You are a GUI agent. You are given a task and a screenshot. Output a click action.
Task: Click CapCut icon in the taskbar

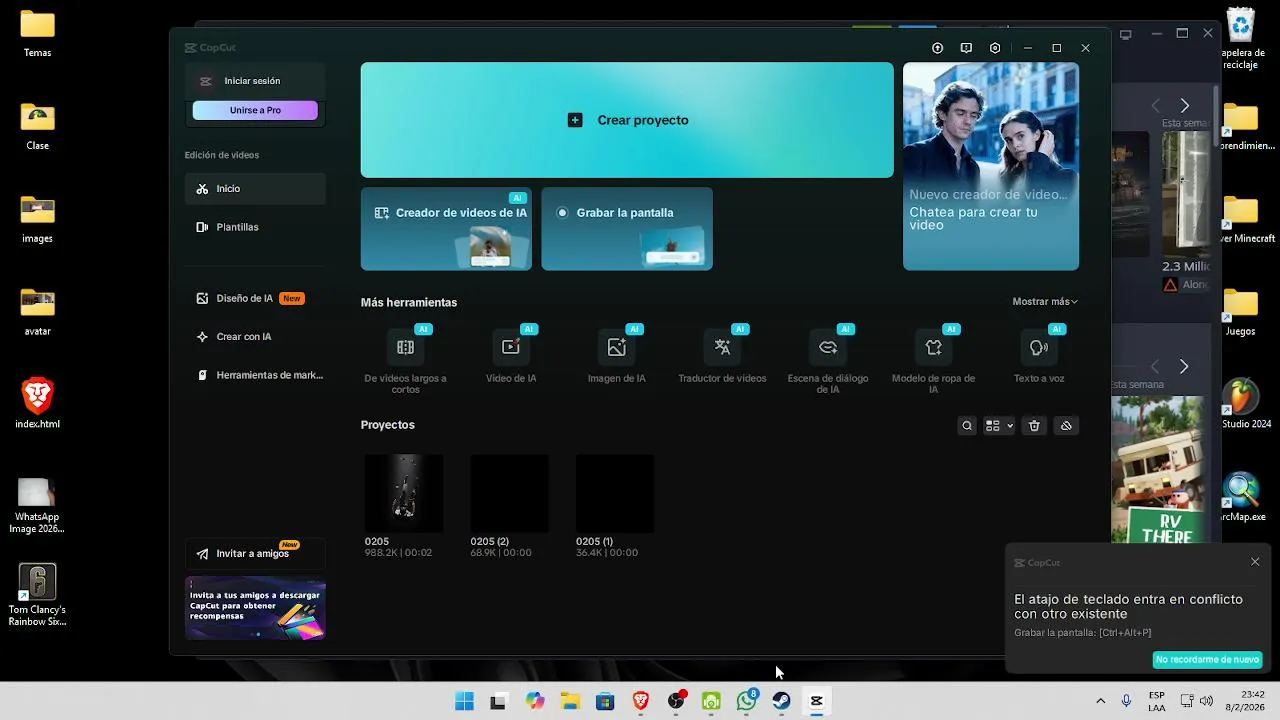tap(816, 701)
